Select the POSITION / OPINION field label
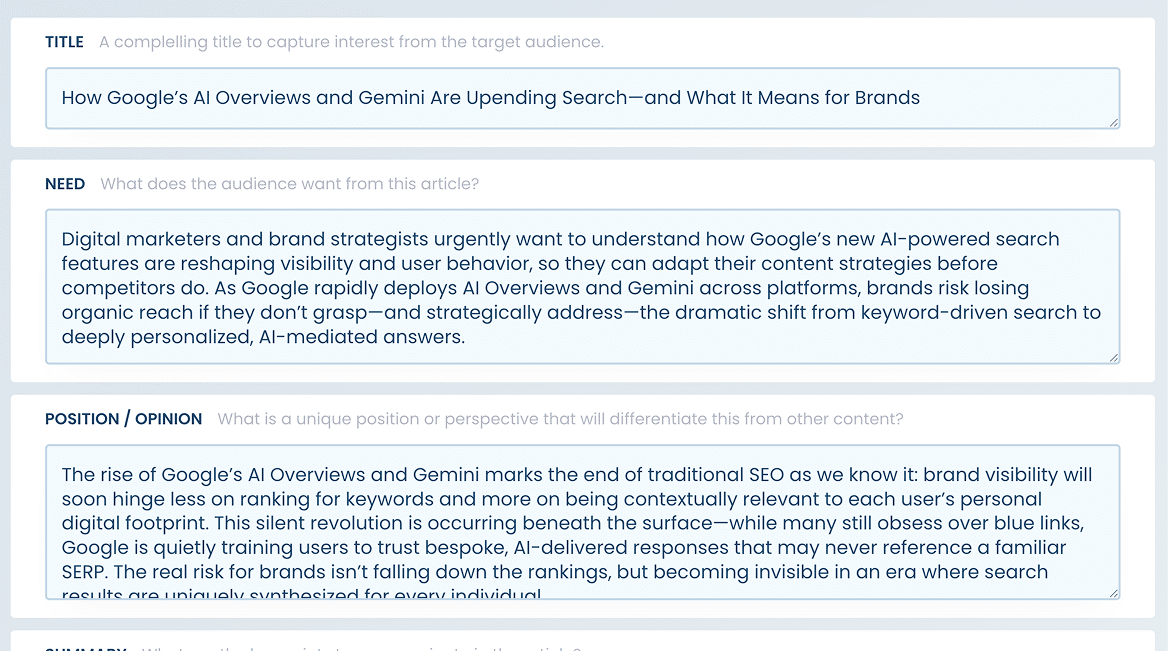Viewport: 1168px width, 651px height. point(123,418)
